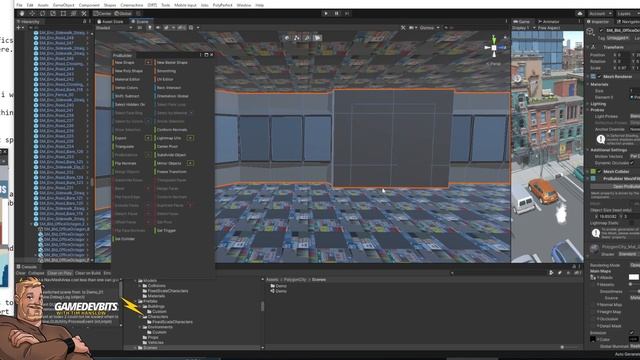Select ProBuilder object selection mode icon

pos(287,38)
